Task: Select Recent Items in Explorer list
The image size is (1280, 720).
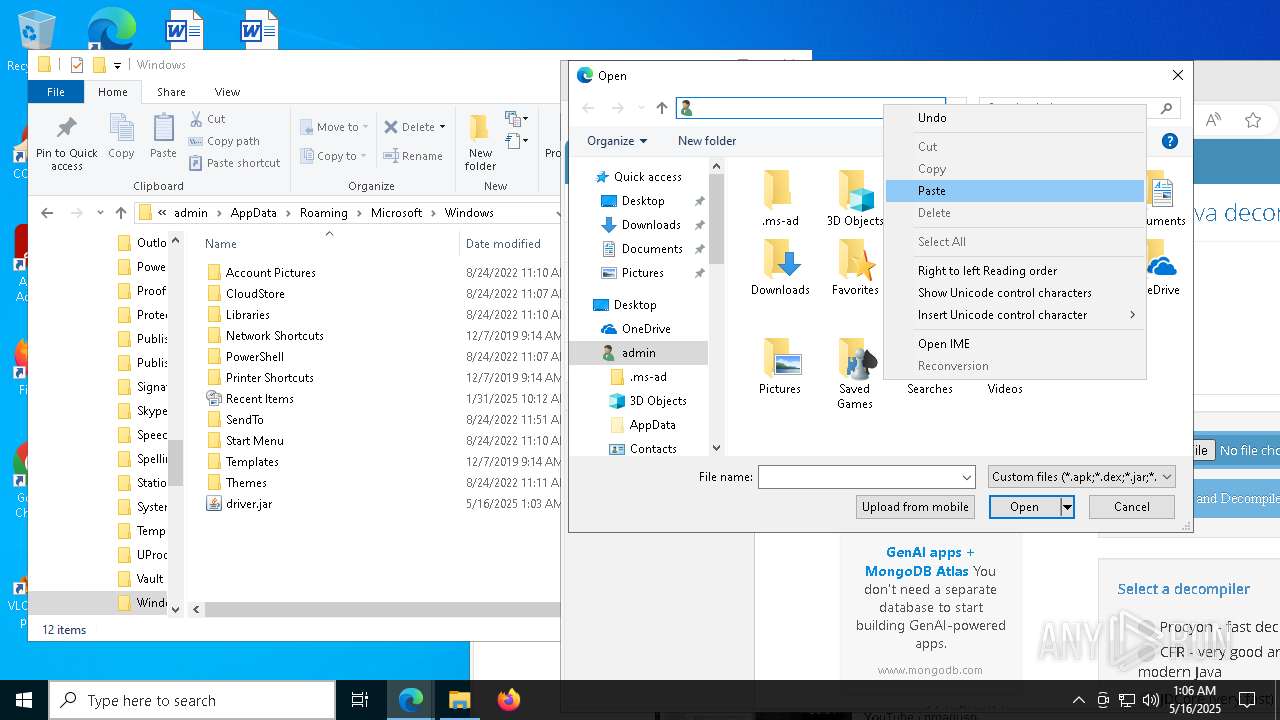Action: (250, 399)
